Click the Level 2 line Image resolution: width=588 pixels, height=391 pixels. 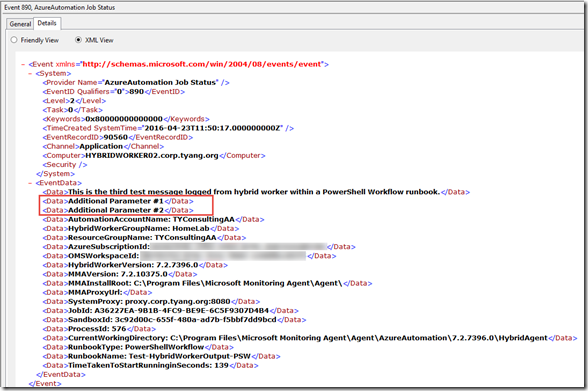pos(74,101)
